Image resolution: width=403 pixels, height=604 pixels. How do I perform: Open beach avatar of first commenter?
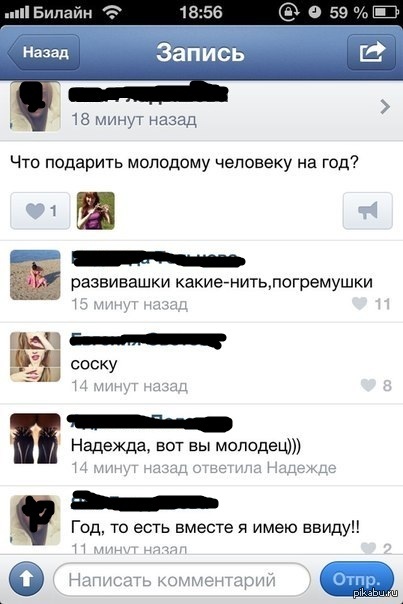point(35,275)
